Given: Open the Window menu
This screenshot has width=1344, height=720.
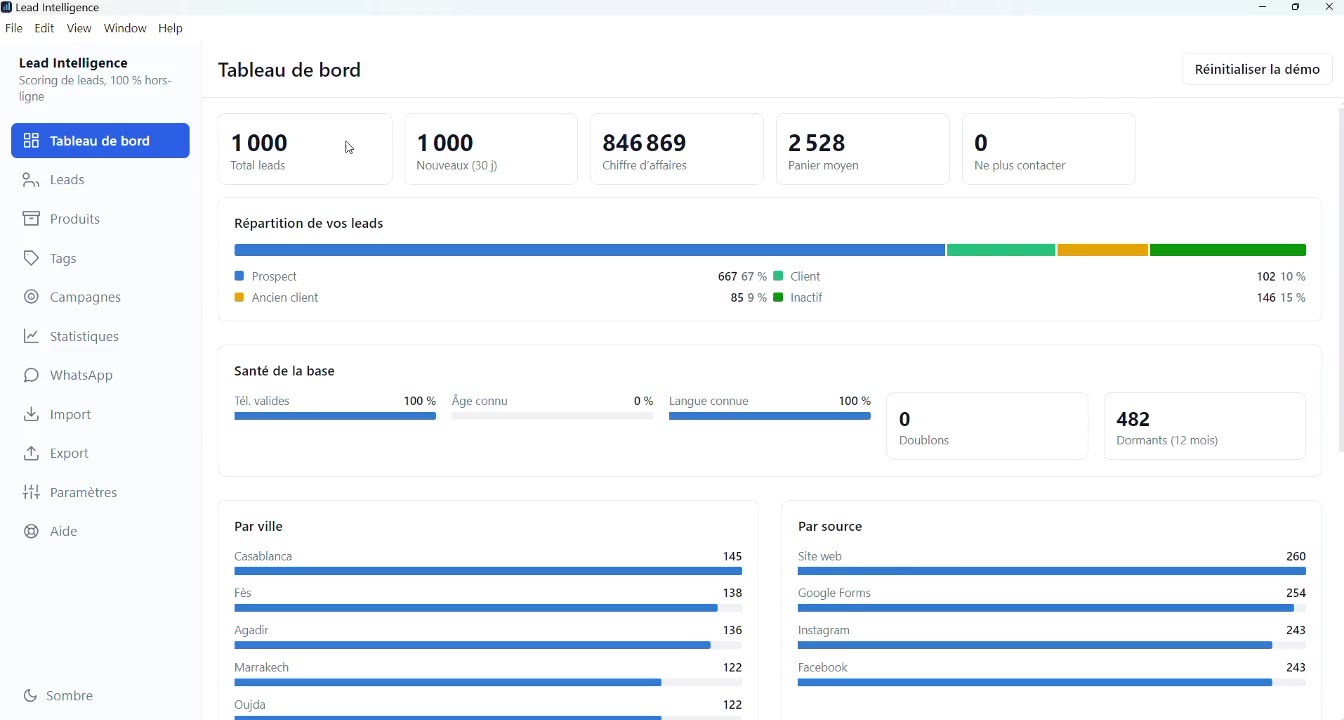Looking at the screenshot, I should pyautogui.click(x=125, y=28).
